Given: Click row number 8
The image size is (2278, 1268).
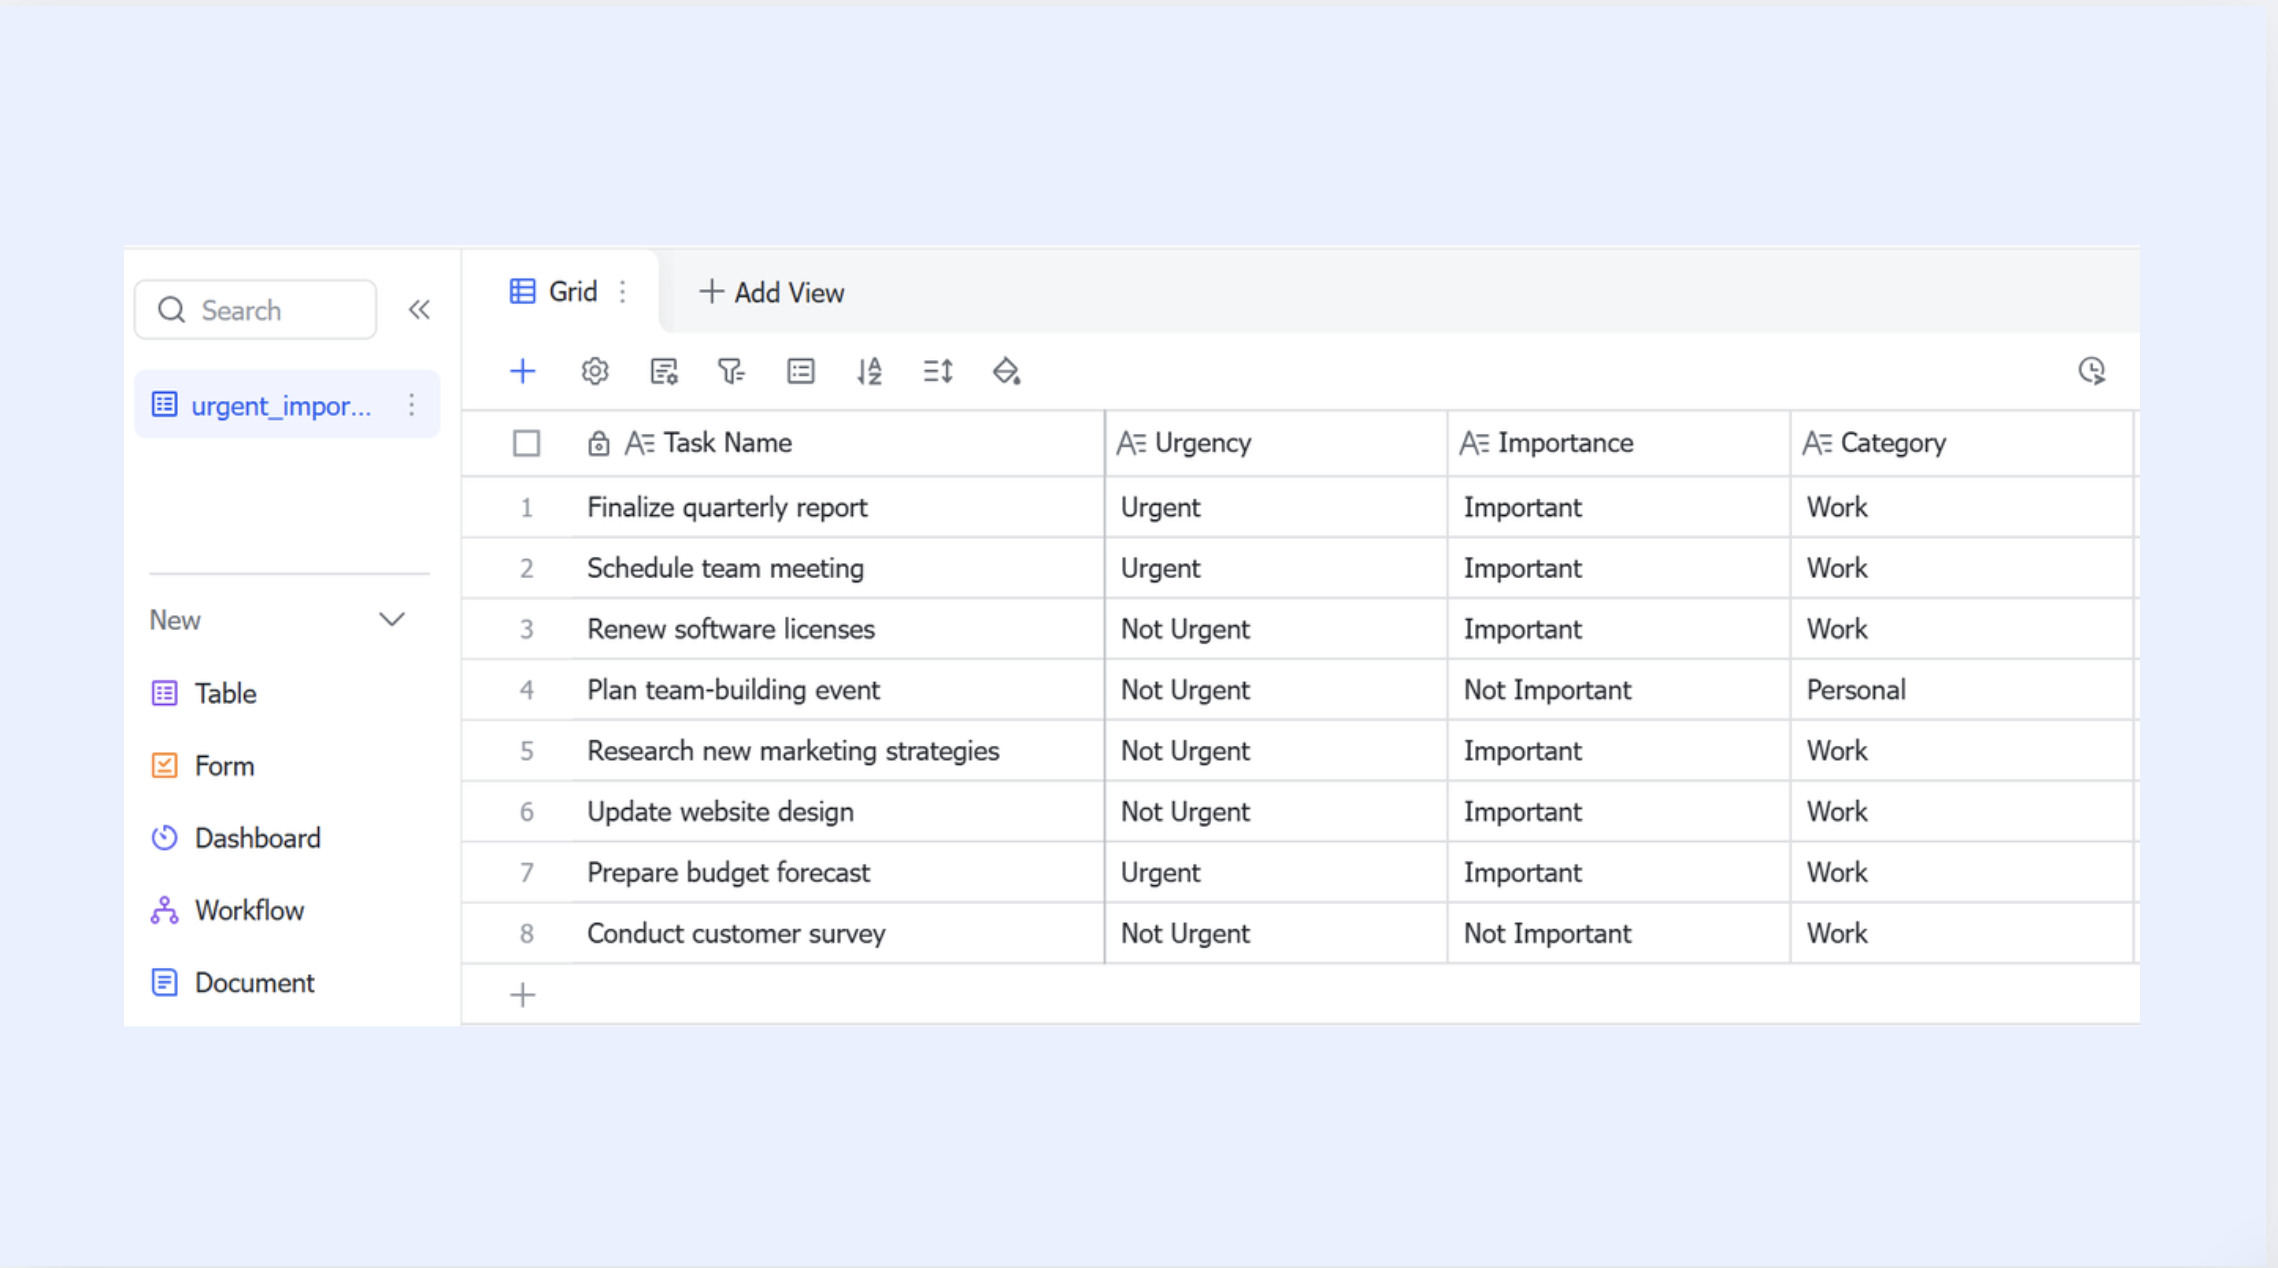Looking at the screenshot, I should (526, 933).
